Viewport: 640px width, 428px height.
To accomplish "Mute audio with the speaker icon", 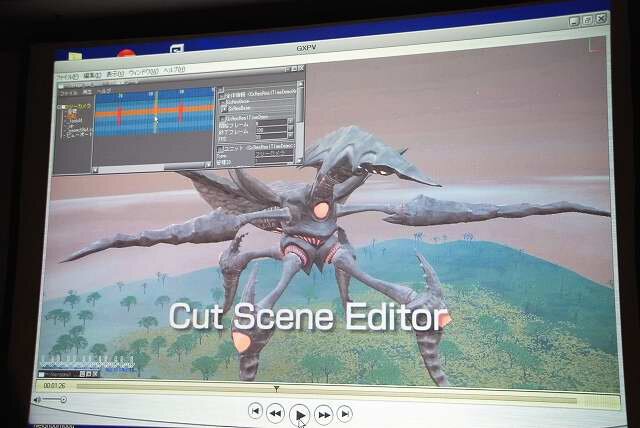I will pos(37,400).
